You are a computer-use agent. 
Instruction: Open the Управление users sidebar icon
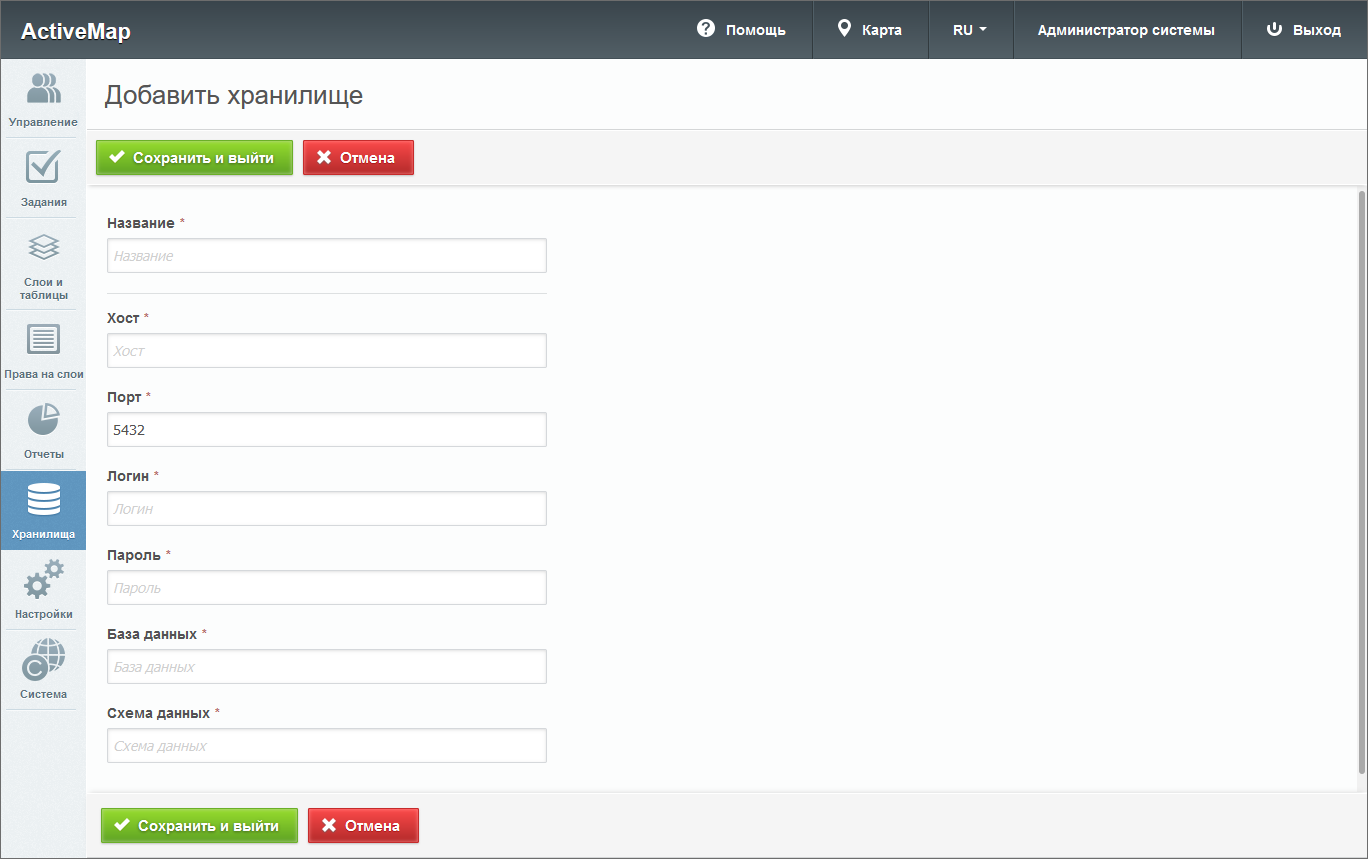(x=43, y=89)
